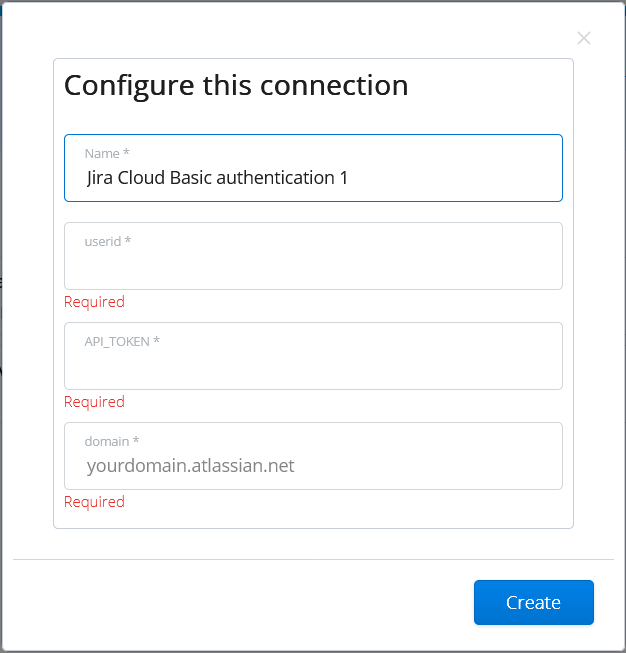Click the Required error under userid

coord(94,302)
